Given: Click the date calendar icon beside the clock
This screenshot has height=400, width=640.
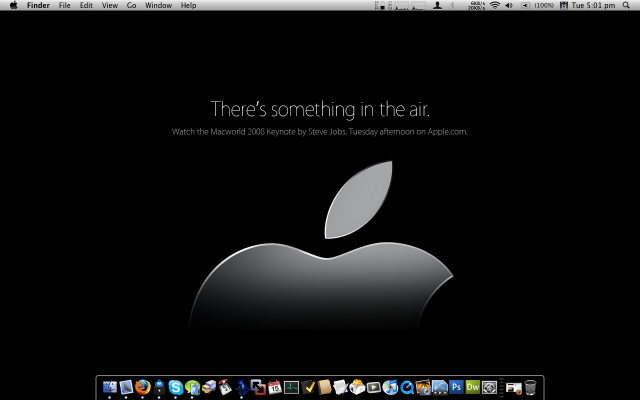Looking at the screenshot, I should pyautogui.click(x=564, y=5).
